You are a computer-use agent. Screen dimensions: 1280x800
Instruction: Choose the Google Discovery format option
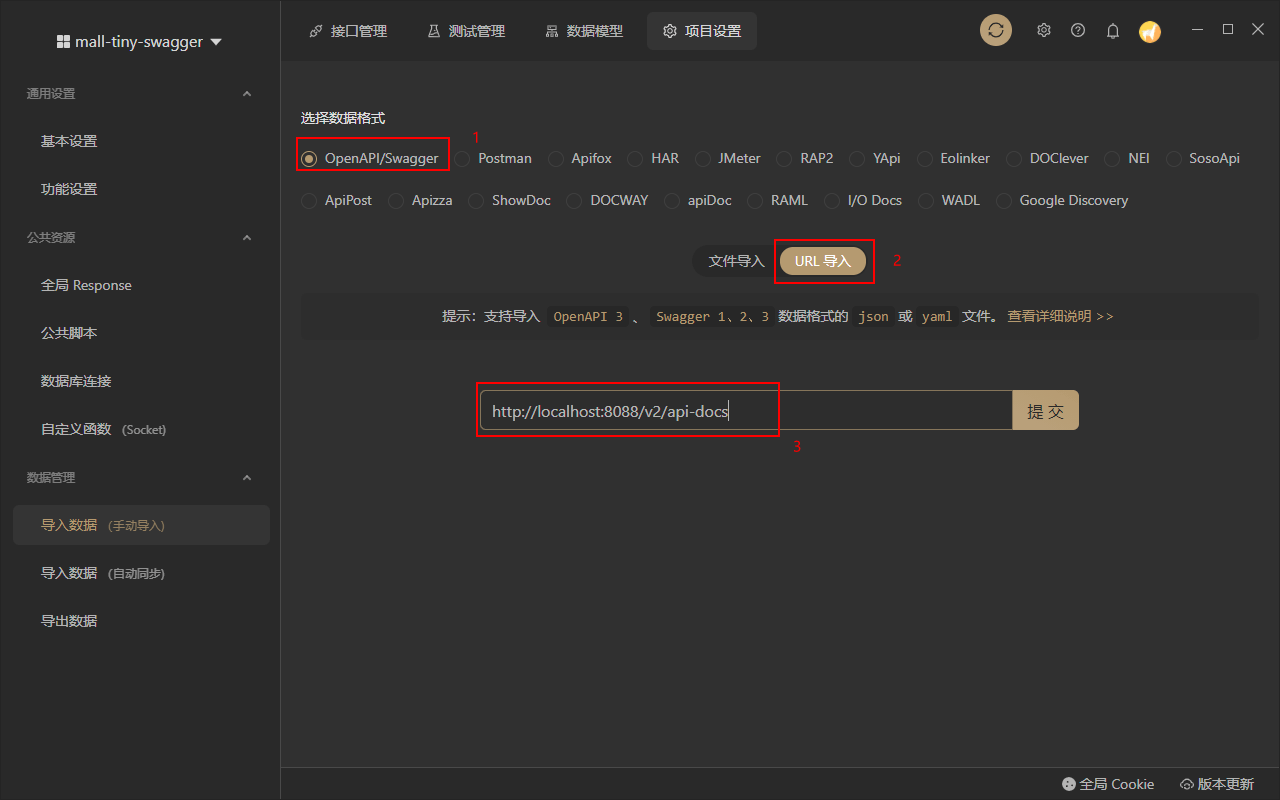(x=1003, y=200)
